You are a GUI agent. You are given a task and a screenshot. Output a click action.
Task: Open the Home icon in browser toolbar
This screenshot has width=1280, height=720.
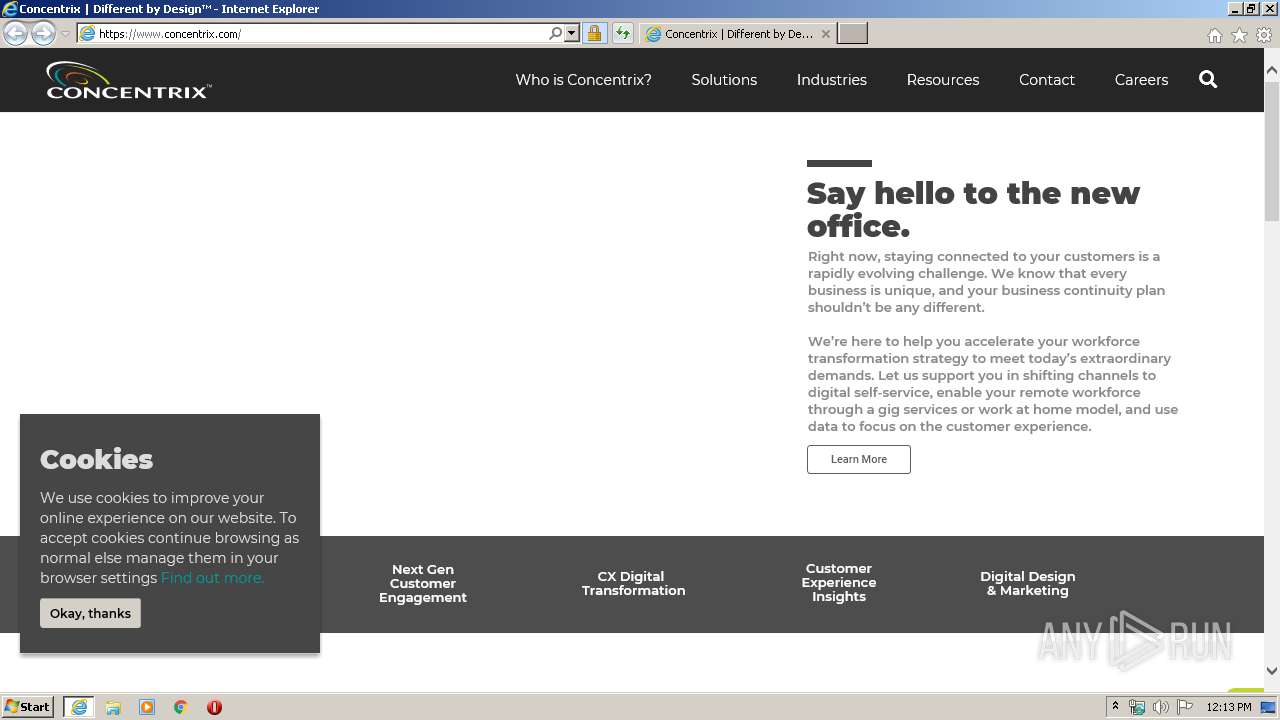pyautogui.click(x=1214, y=35)
